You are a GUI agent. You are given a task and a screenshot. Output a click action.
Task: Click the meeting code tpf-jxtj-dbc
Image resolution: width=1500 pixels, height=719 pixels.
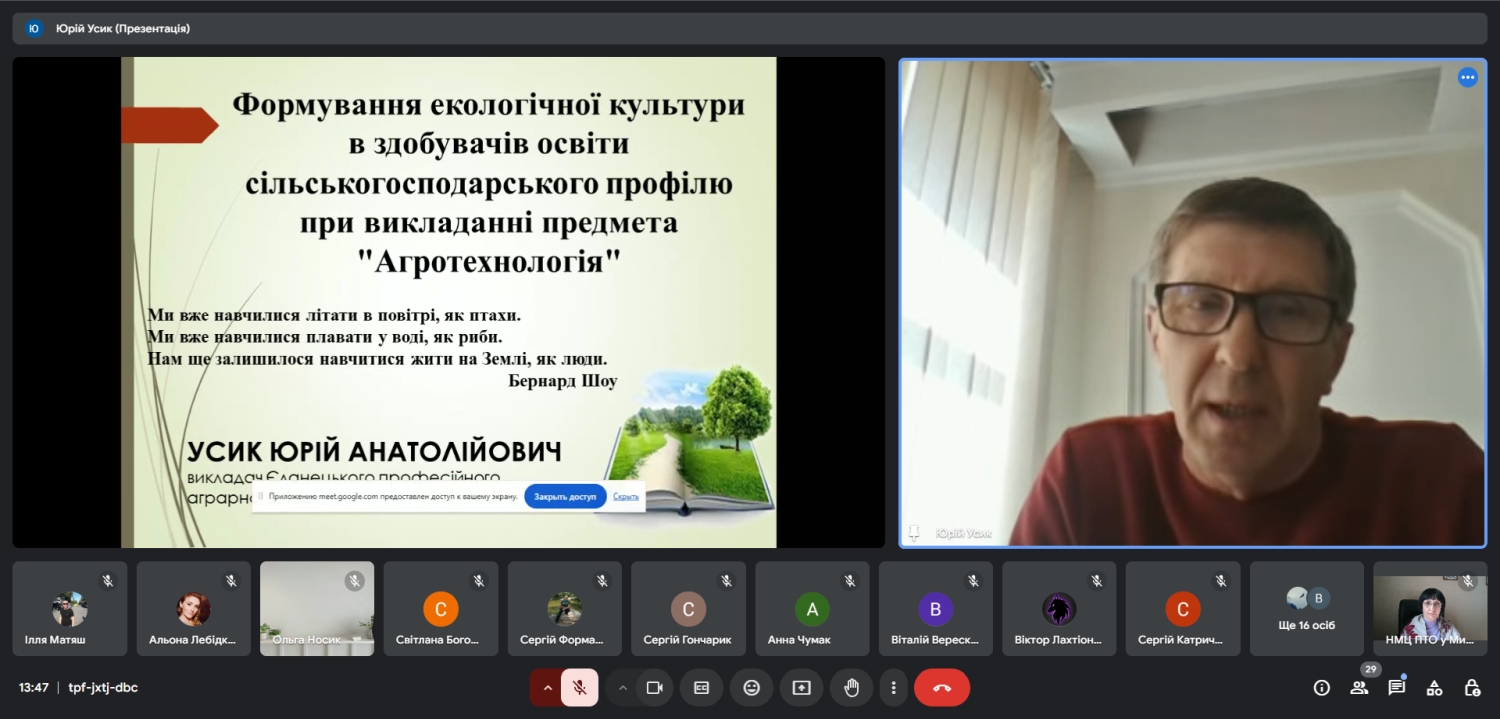[x=103, y=688]
